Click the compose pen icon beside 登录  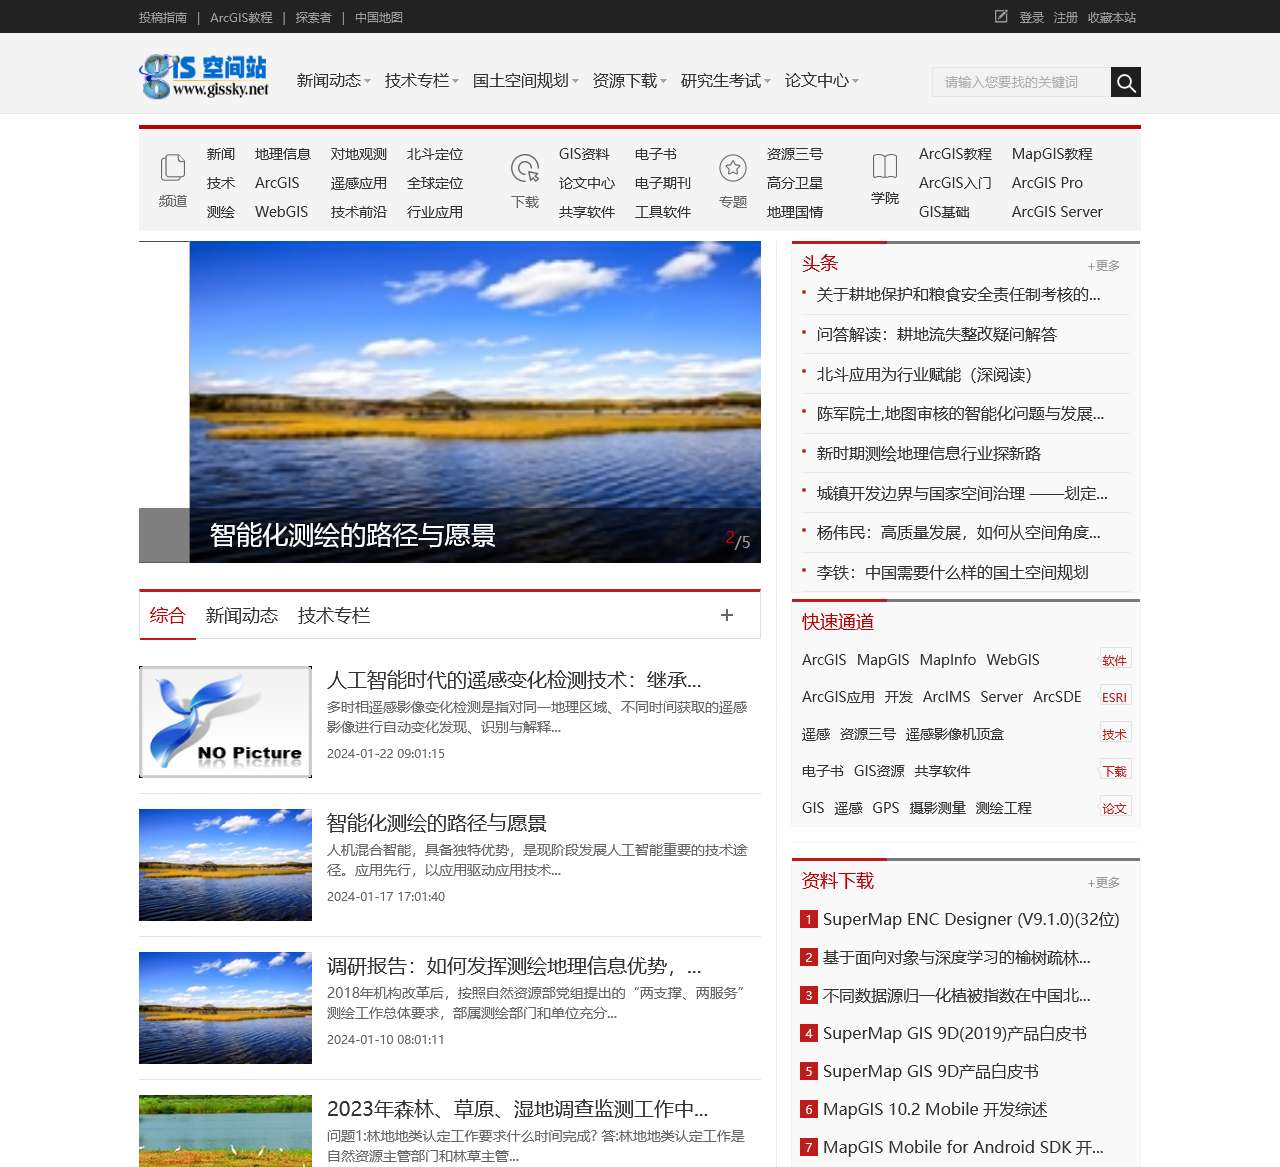point(1000,17)
